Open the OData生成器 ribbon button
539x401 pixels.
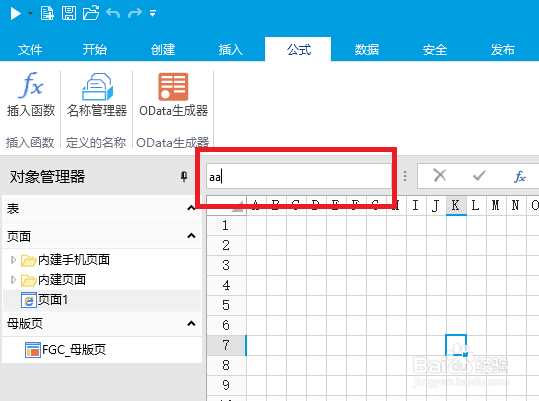[x=173, y=94]
